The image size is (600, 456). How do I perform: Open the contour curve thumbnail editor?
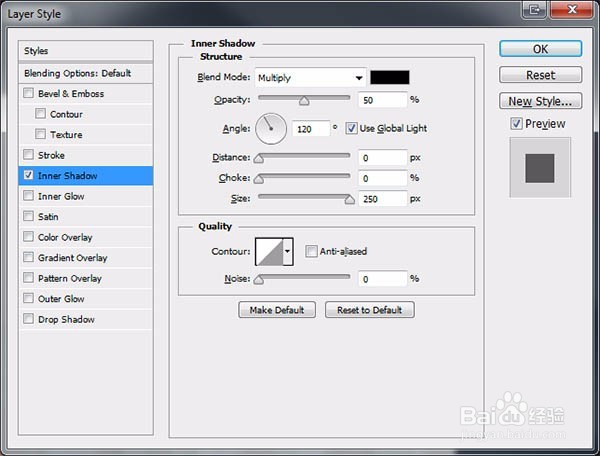pyautogui.click(x=269, y=251)
